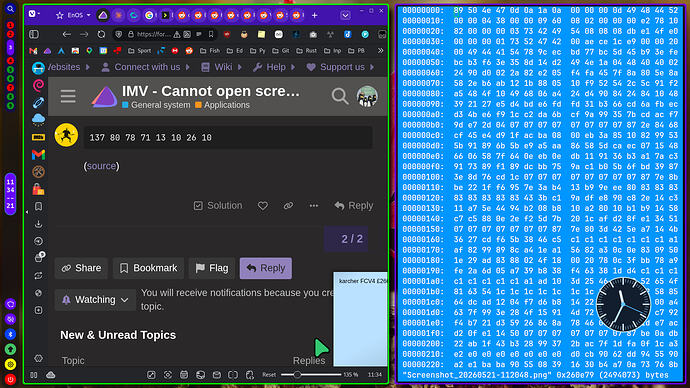The image size is (690, 388).
Task: Click the purple Reply button
Action: coord(265,268)
